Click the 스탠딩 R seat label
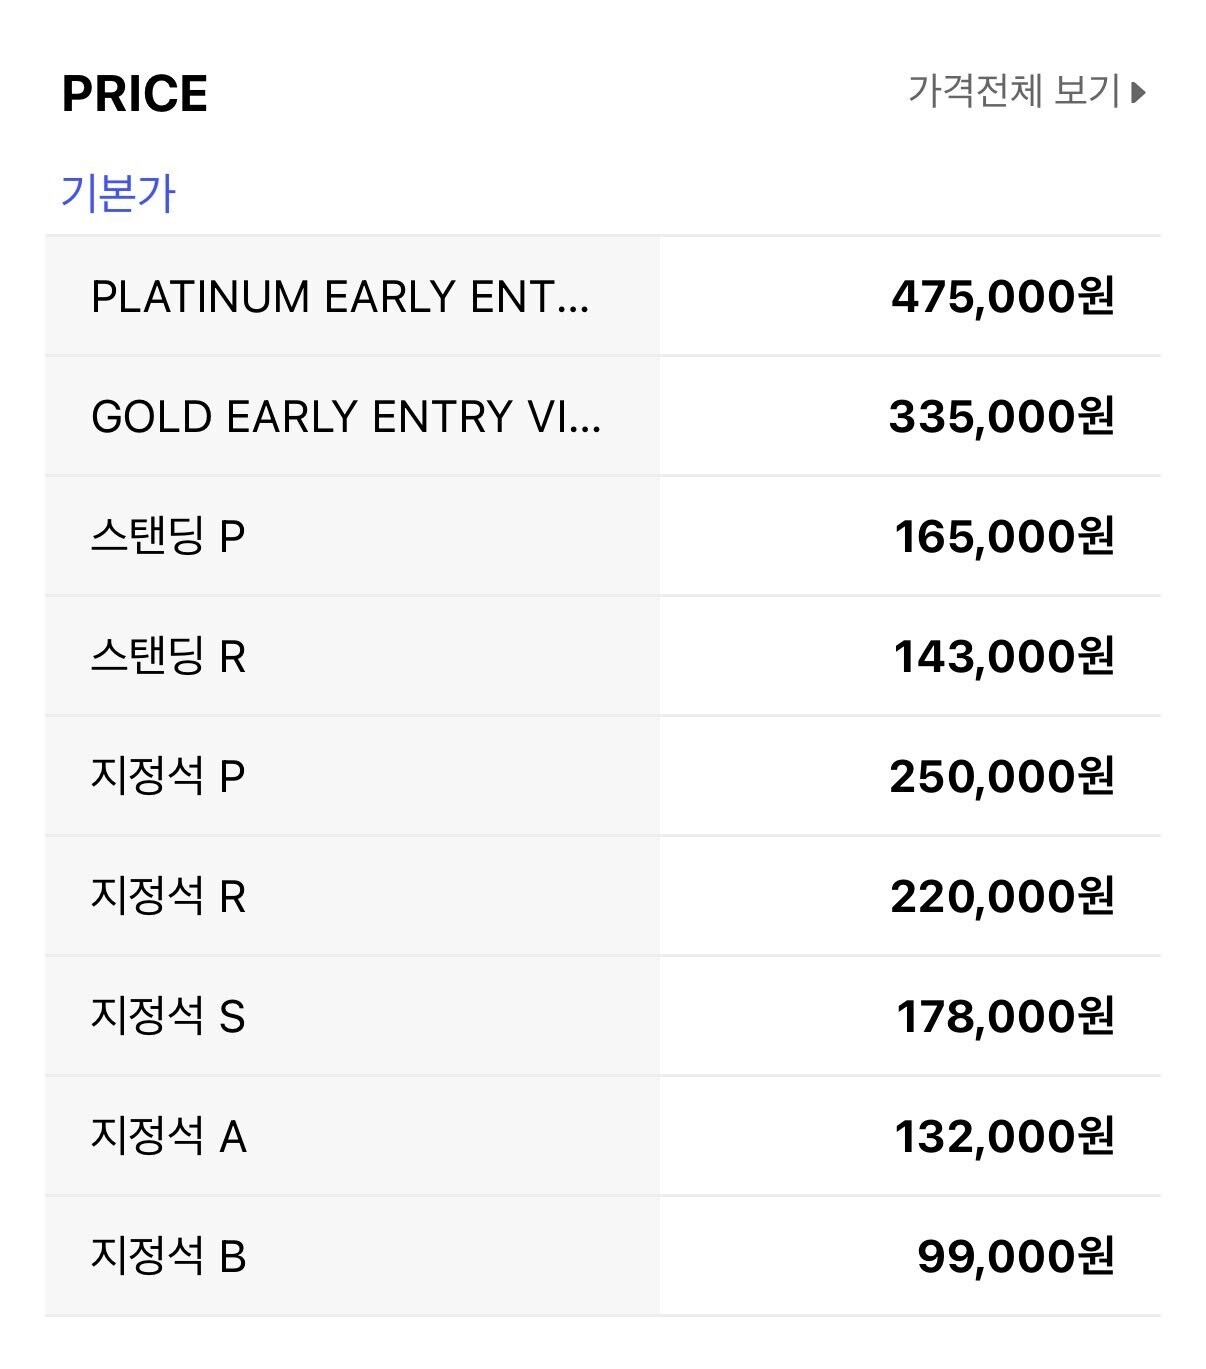The width and height of the screenshot is (1206, 1369). click(168, 657)
